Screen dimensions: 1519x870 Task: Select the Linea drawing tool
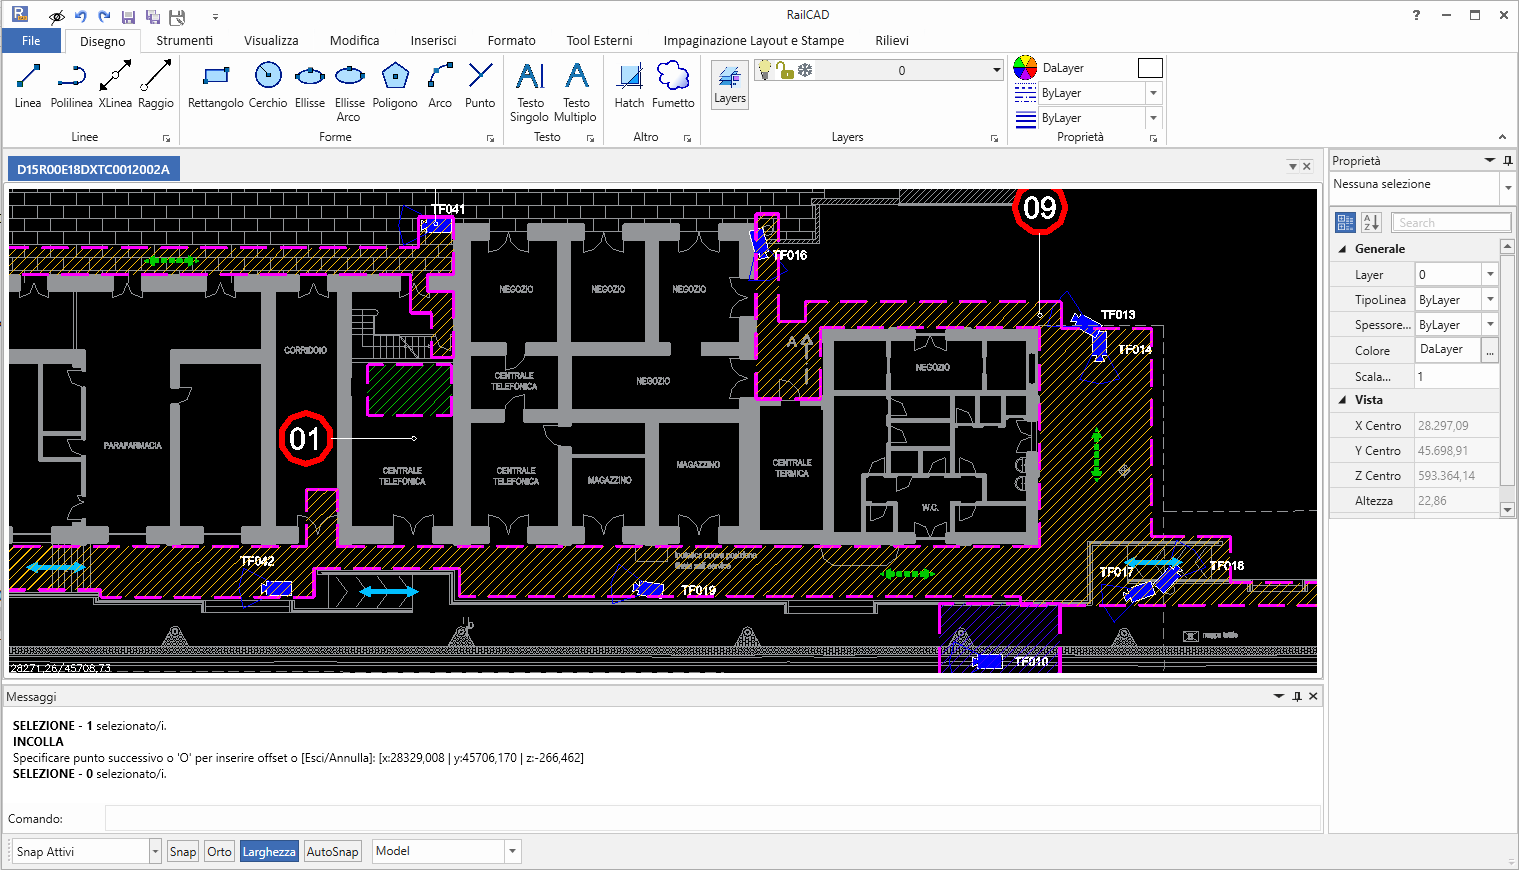tap(28, 85)
